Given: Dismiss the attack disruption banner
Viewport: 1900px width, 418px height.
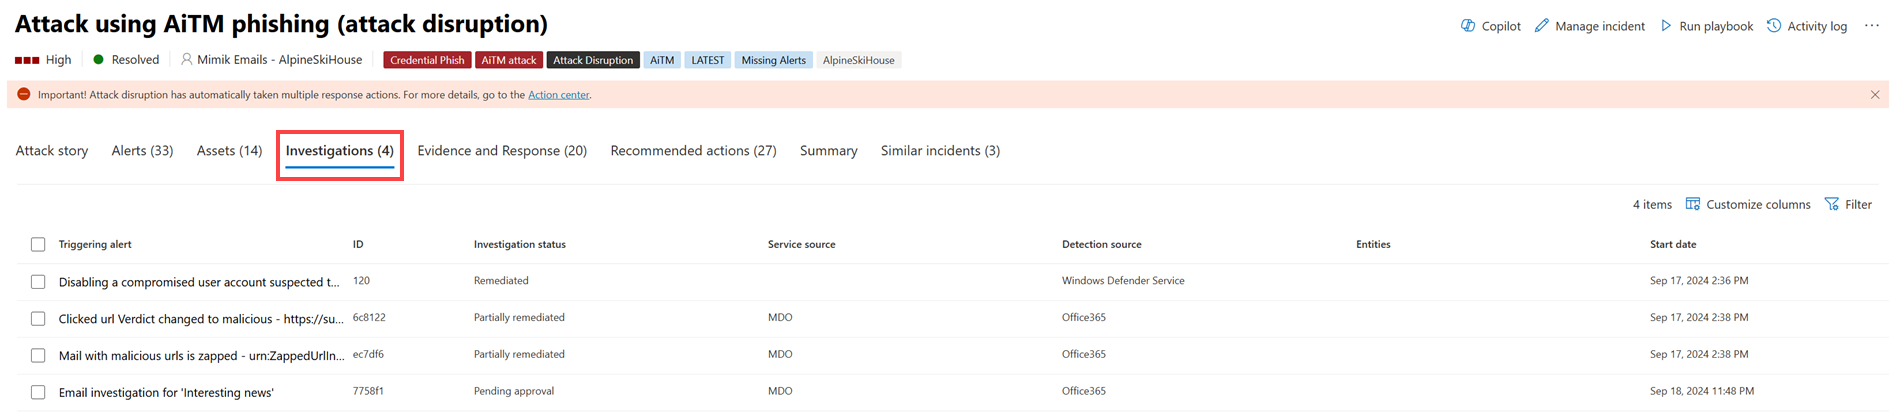Looking at the screenshot, I should (1875, 95).
